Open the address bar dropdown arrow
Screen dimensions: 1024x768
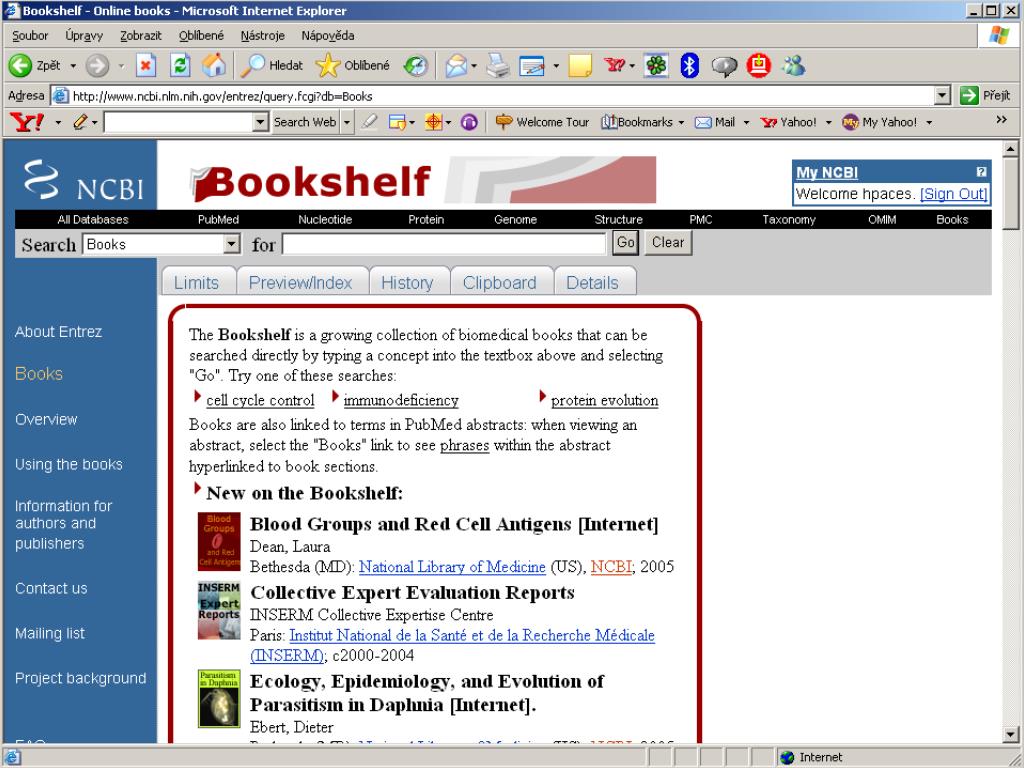click(x=942, y=96)
